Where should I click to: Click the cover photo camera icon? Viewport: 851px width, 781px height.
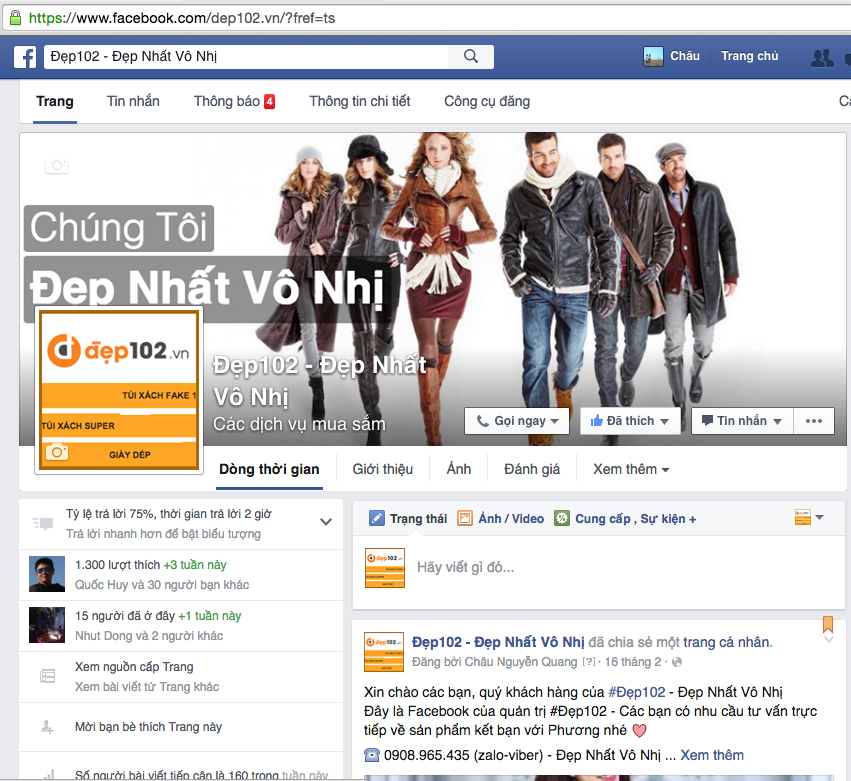(x=57, y=165)
